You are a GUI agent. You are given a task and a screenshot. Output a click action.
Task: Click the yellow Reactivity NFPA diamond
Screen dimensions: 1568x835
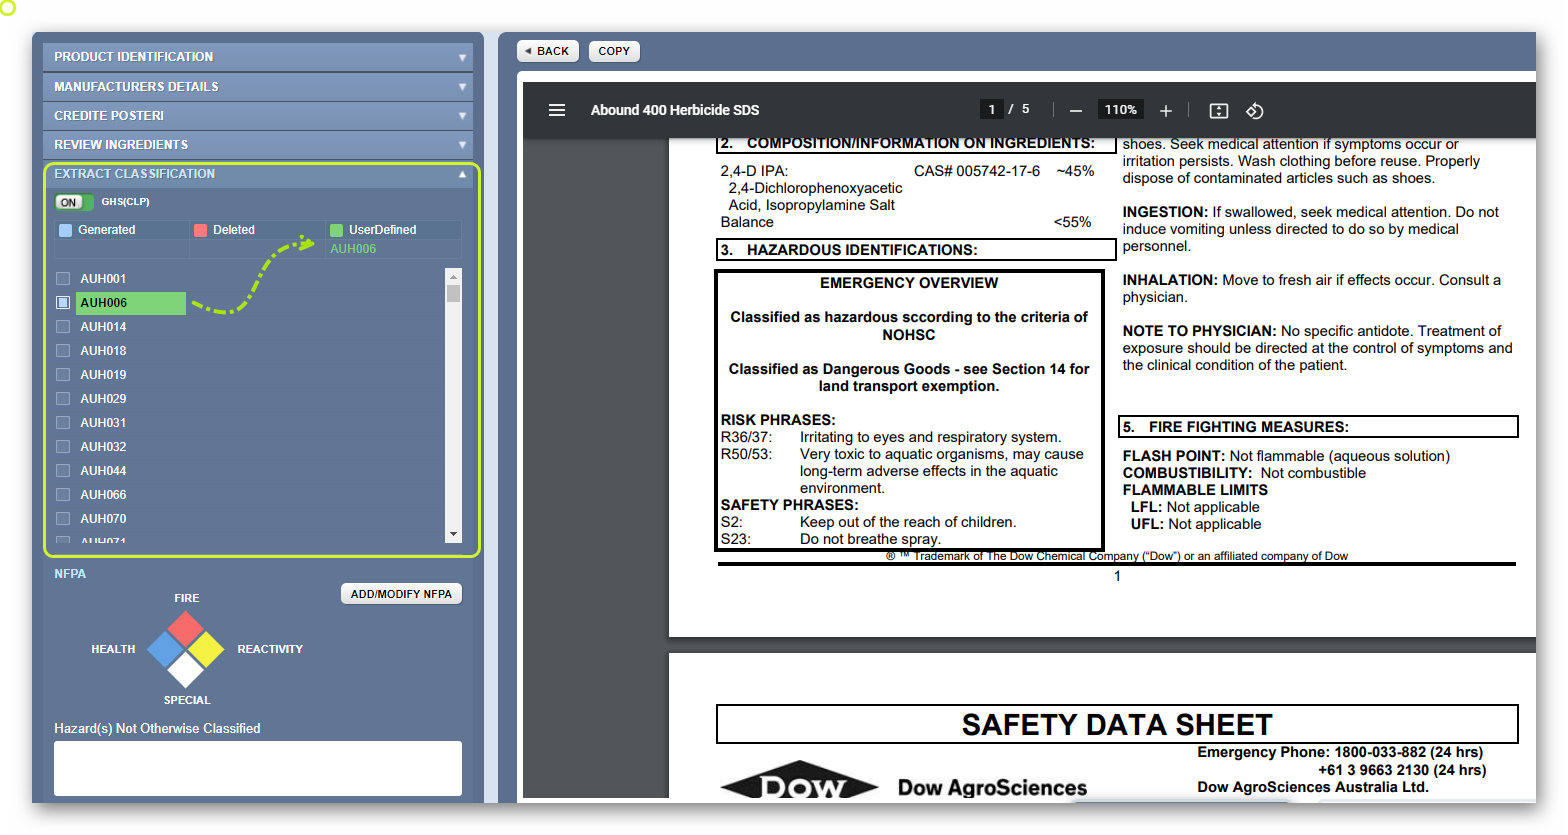point(205,649)
